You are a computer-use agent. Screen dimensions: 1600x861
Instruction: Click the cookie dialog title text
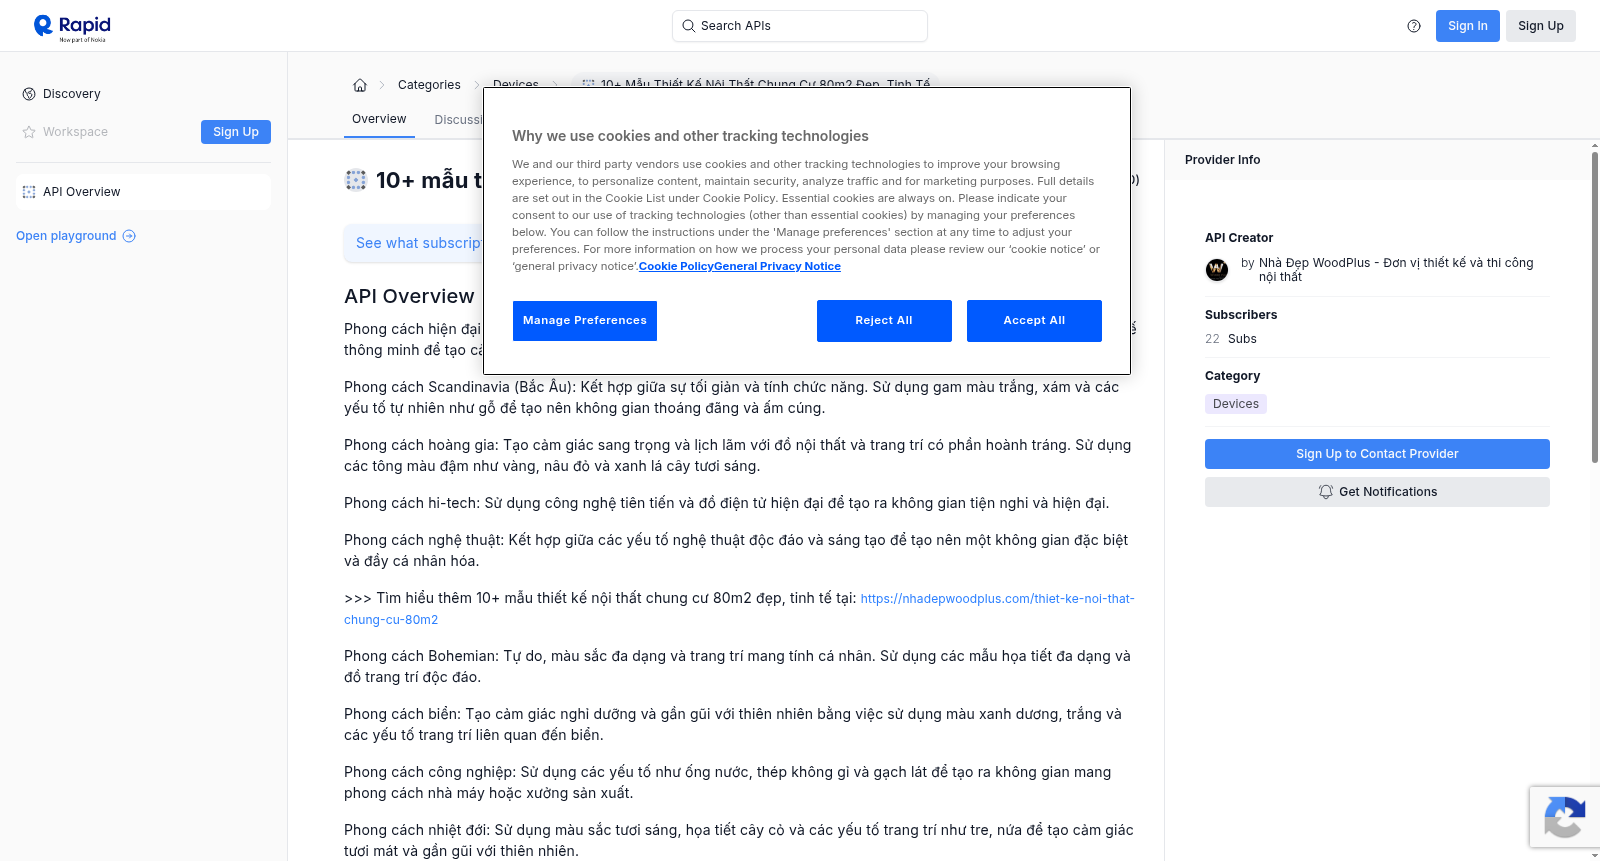[x=690, y=136]
